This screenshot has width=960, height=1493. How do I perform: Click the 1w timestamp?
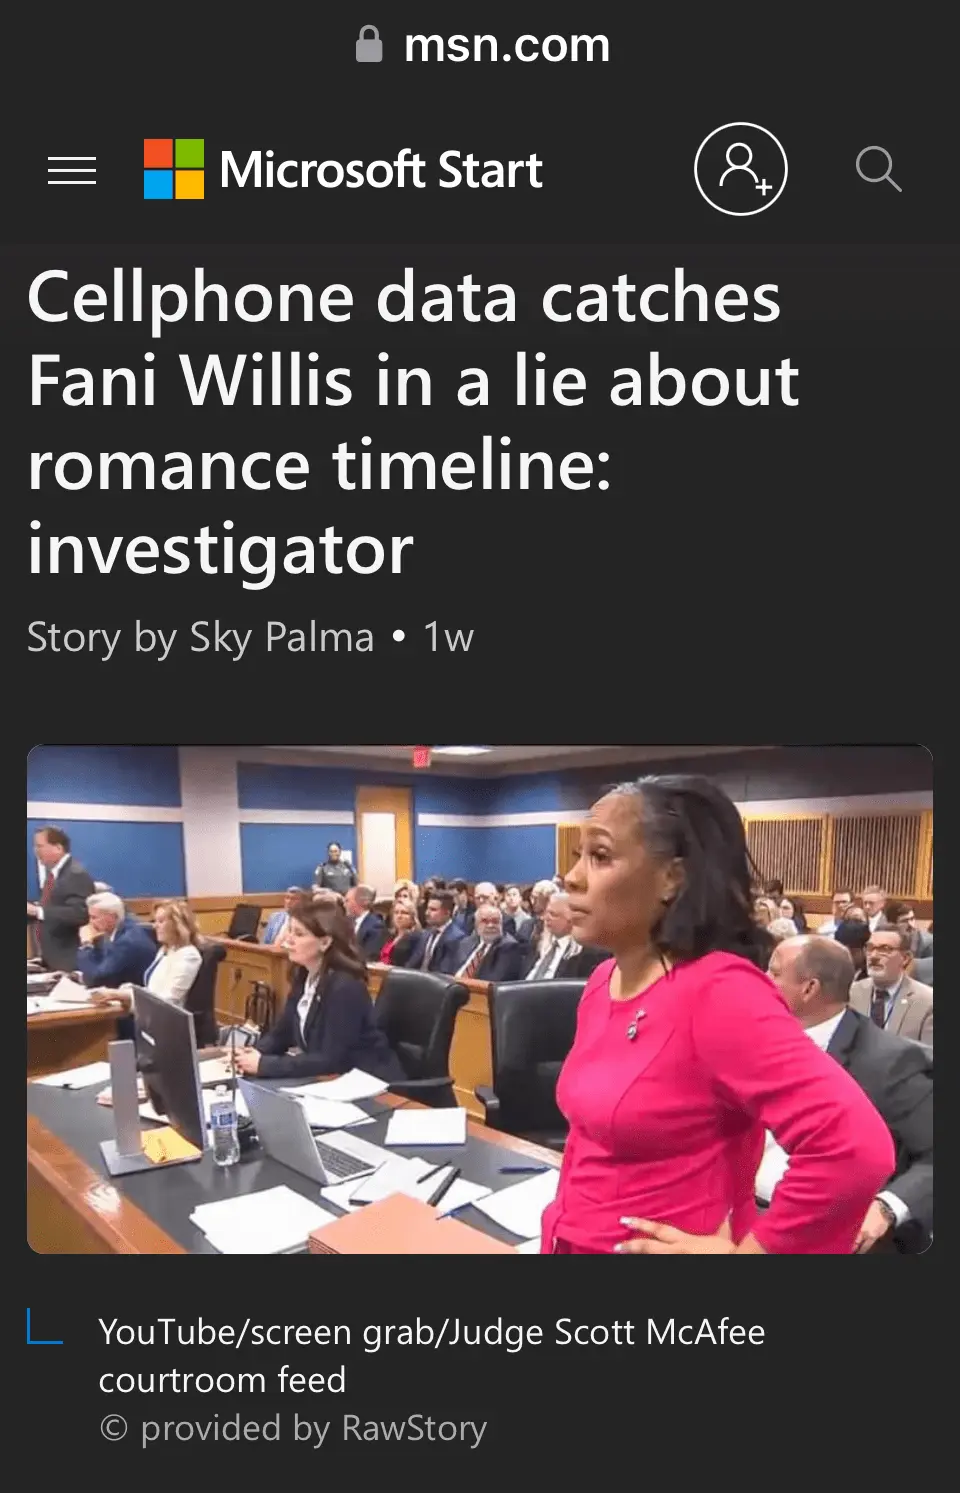pyautogui.click(x=448, y=637)
